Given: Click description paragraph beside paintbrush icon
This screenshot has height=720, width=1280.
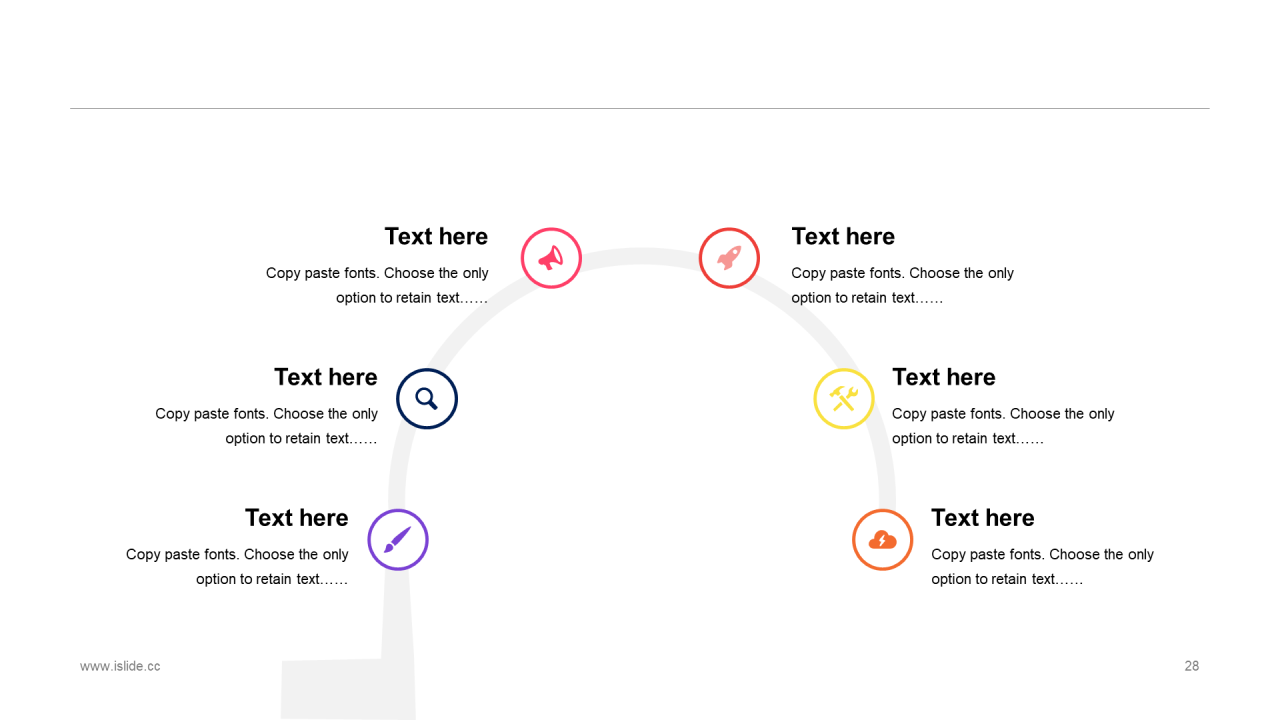Looking at the screenshot, I should pos(237,567).
